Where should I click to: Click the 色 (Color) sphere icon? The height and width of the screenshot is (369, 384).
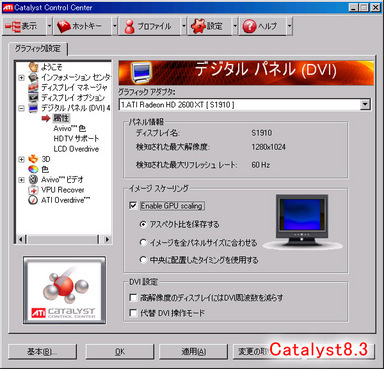33,169
